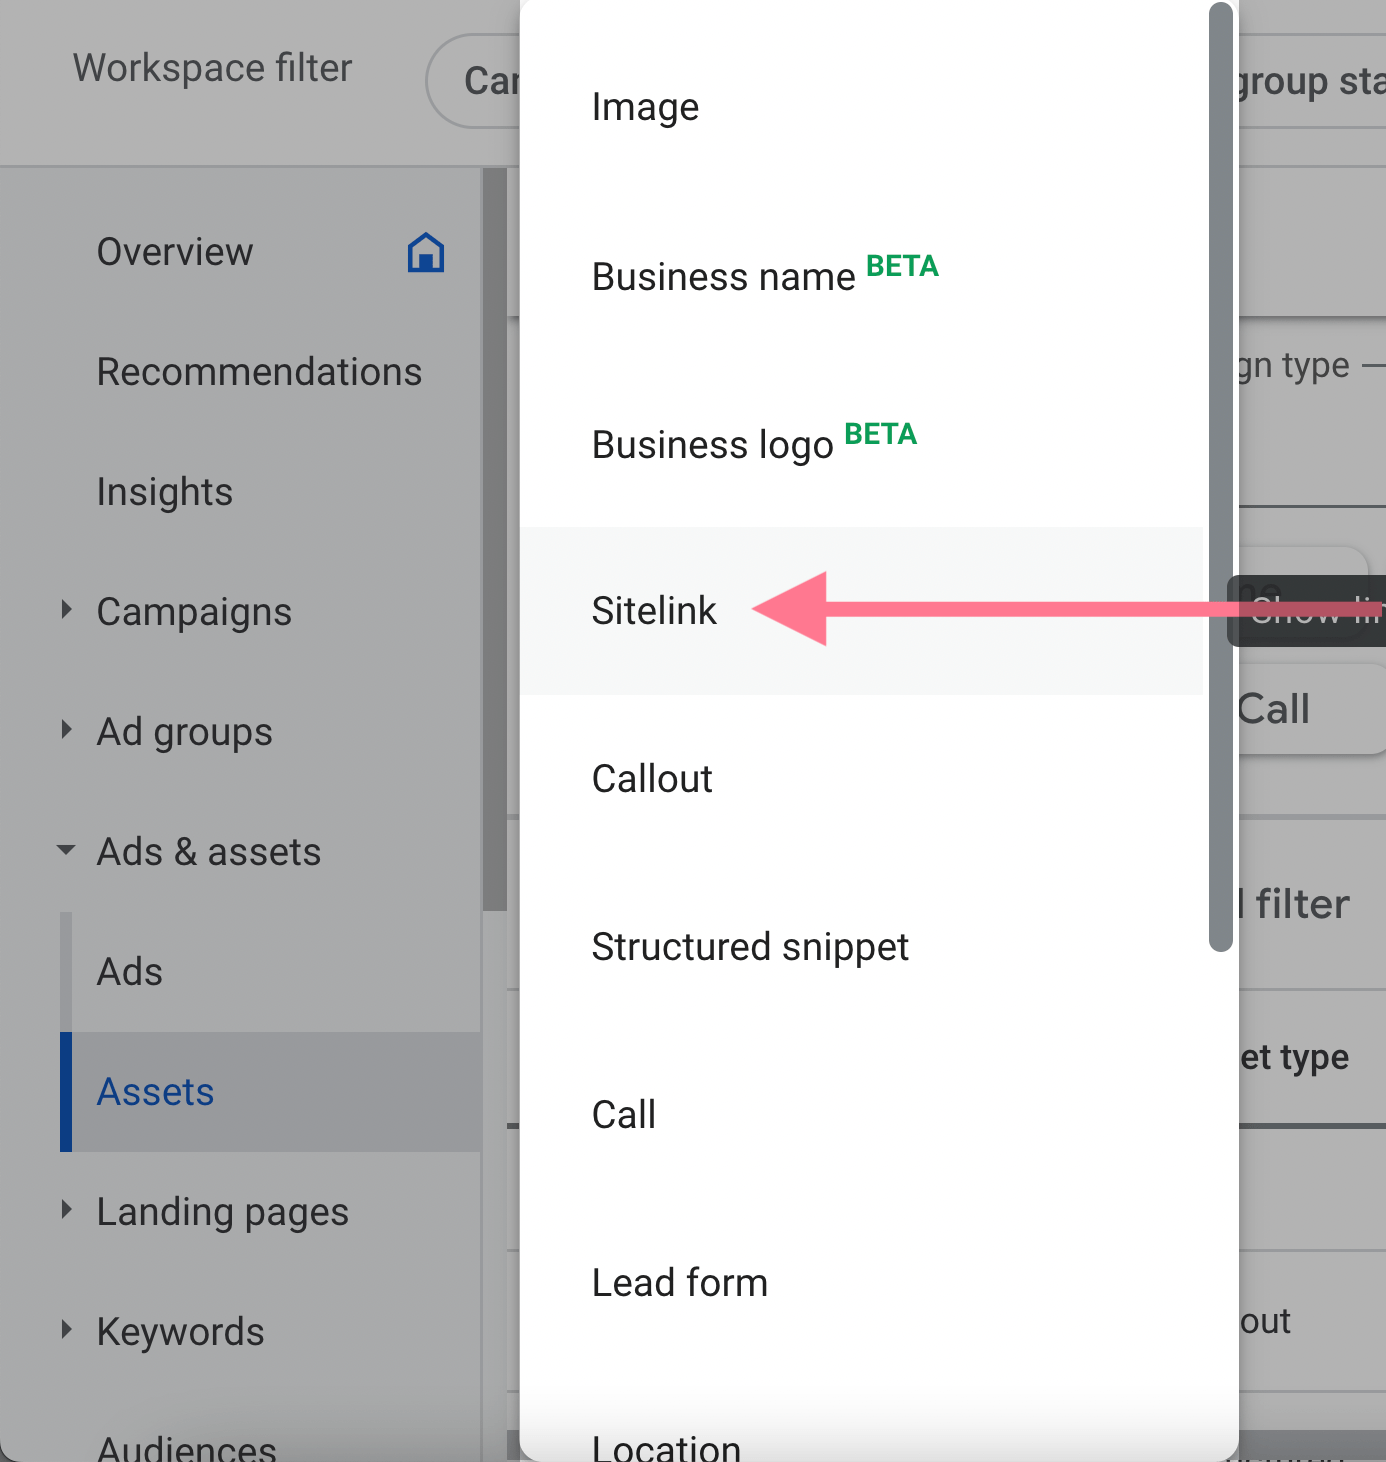Collapse the Ads & assets section arrow
The height and width of the screenshot is (1462, 1386).
pyautogui.click(x=66, y=851)
